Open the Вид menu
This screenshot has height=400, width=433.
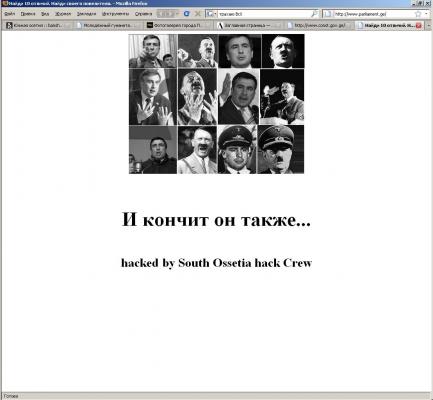(x=45, y=14)
